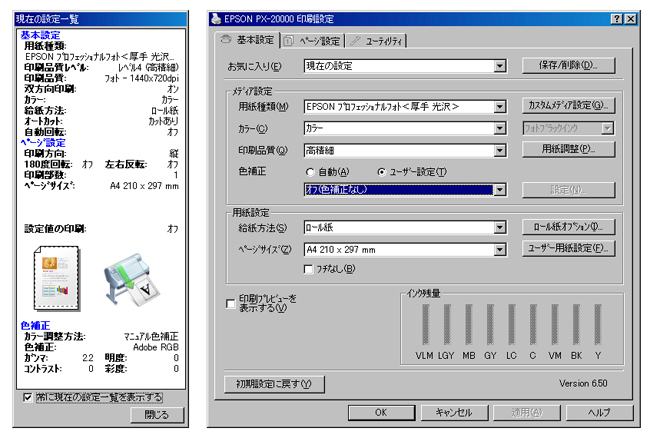Screen dimensions: 650x438
Task: Expand the 用紙種類 media type dropdown
Action: point(405,107)
